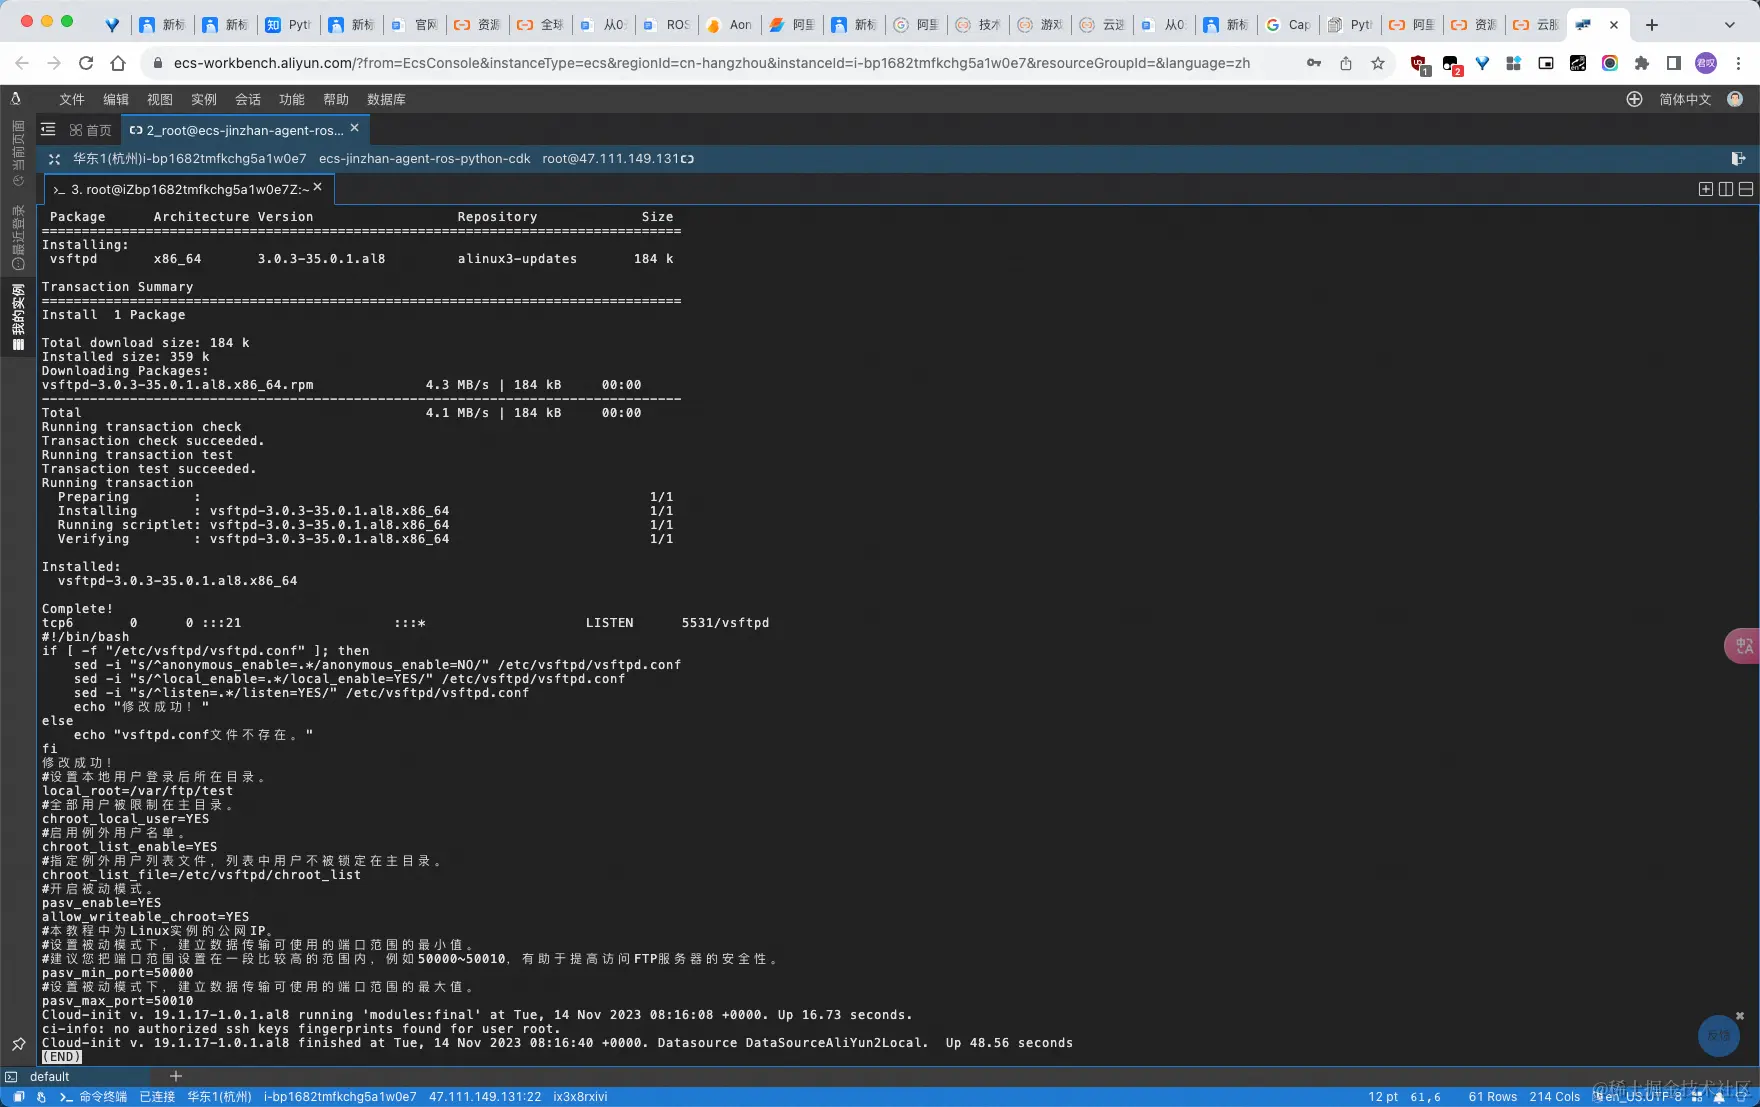Click the blue floating assistant button
The image size is (1760, 1107).
(1719, 1035)
